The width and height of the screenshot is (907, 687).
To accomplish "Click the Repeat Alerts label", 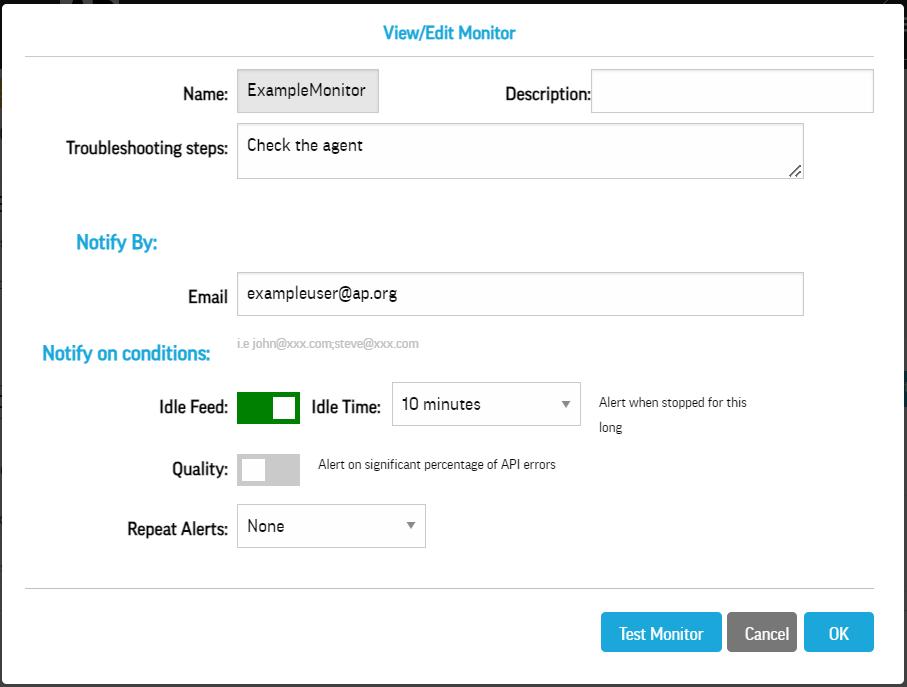I will click(178, 528).
